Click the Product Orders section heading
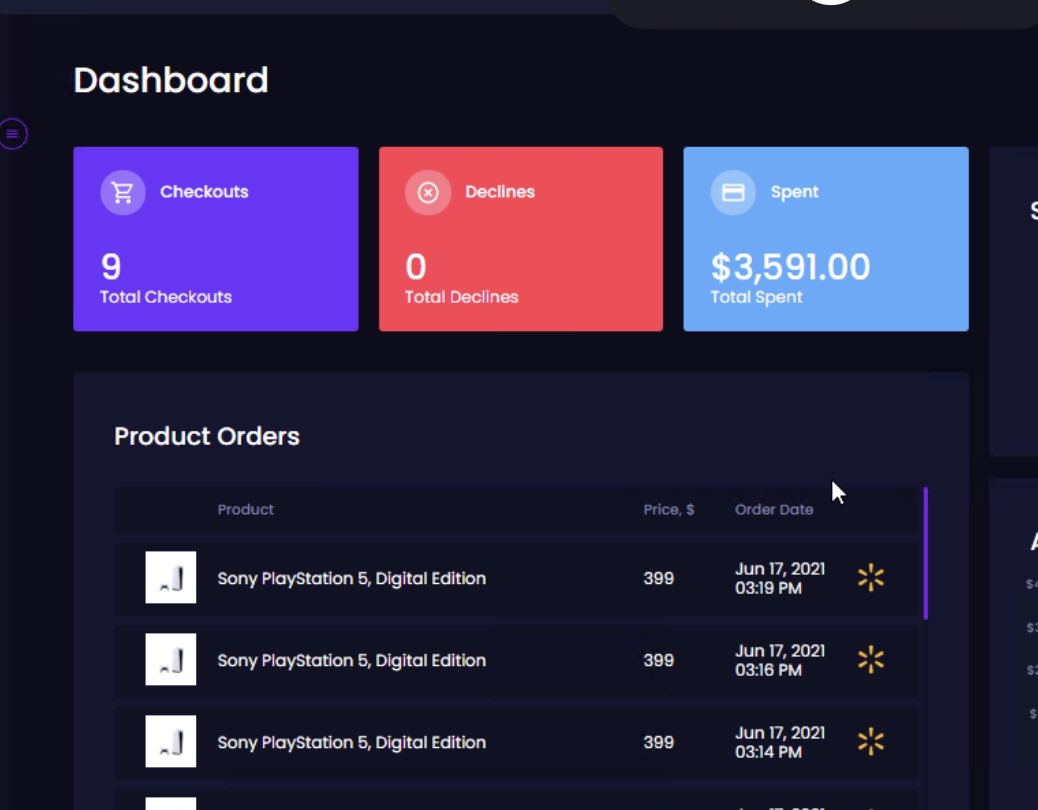 click(x=207, y=436)
